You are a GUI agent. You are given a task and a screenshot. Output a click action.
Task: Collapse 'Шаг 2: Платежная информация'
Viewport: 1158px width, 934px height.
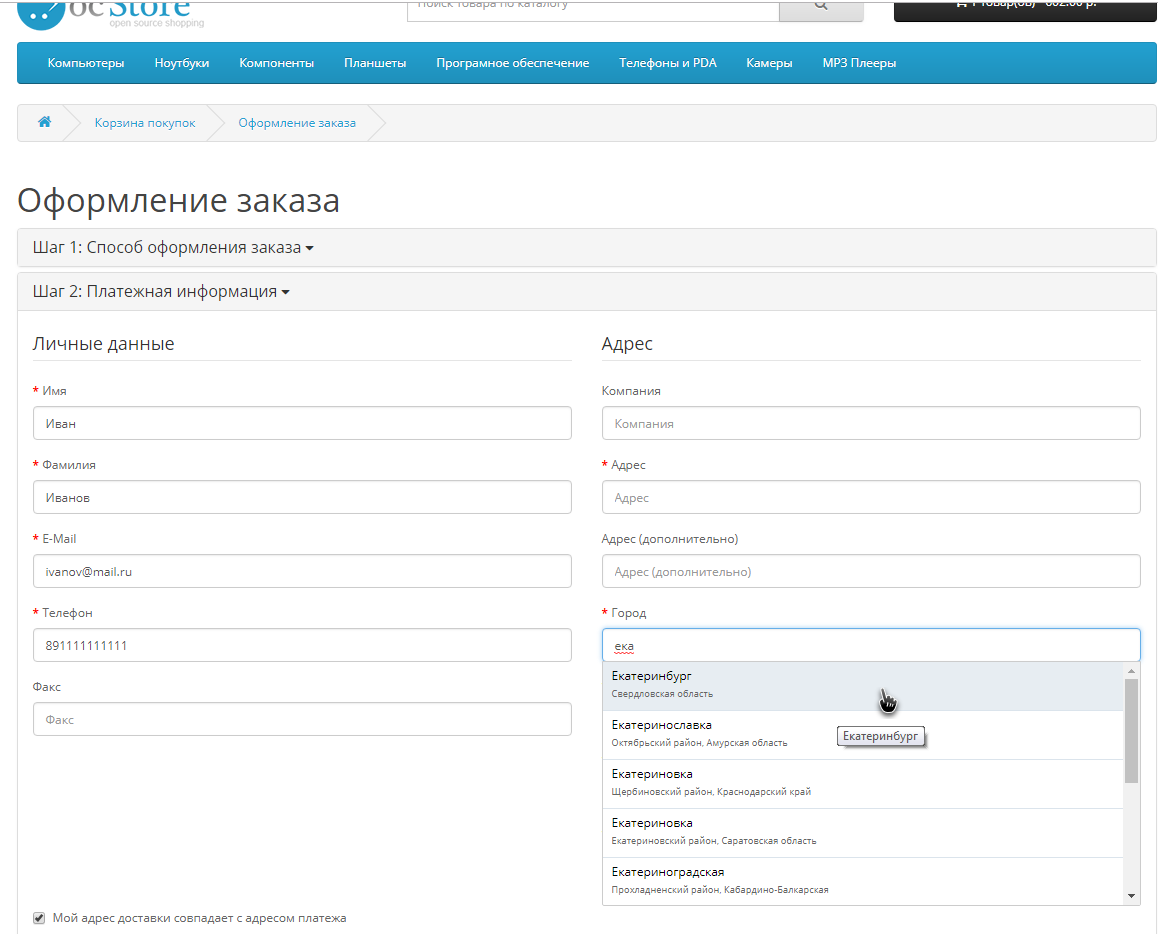point(160,292)
